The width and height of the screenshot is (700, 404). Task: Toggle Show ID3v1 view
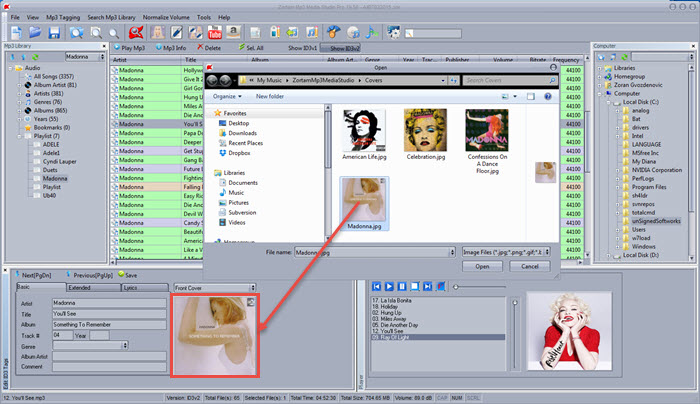click(302, 47)
